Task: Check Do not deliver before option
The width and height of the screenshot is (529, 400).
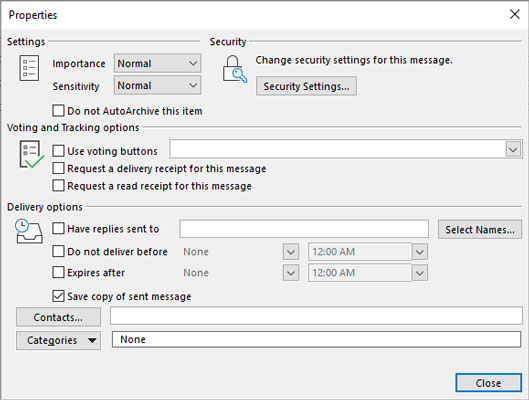Action: tap(58, 251)
